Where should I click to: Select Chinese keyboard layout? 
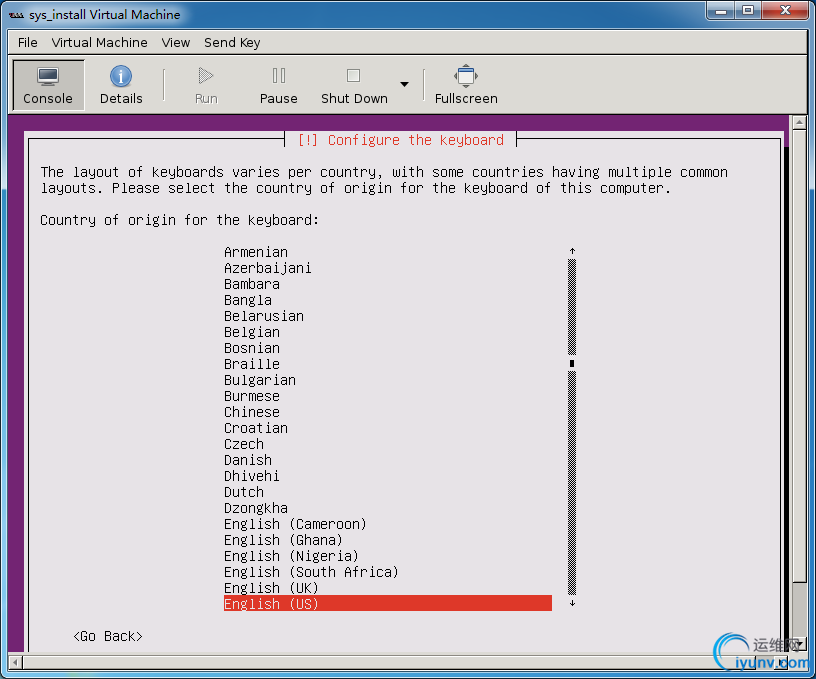point(252,412)
